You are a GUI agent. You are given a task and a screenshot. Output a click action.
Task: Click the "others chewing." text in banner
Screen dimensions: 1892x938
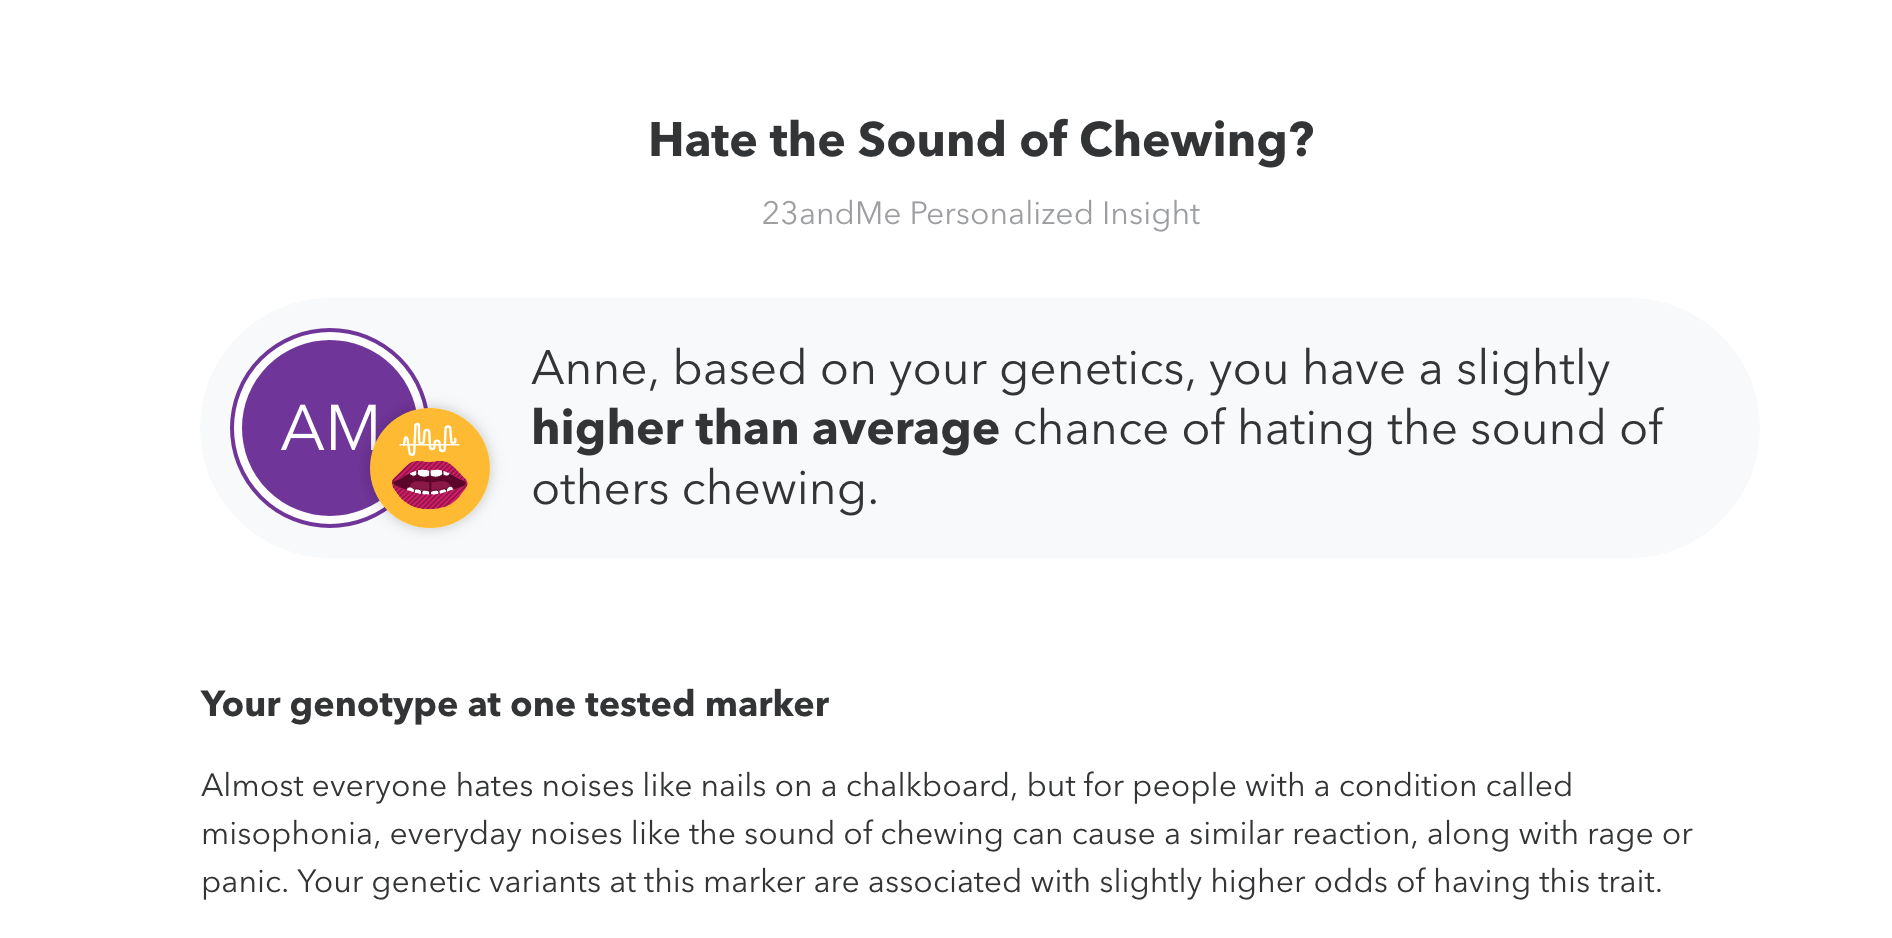point(704,489)
